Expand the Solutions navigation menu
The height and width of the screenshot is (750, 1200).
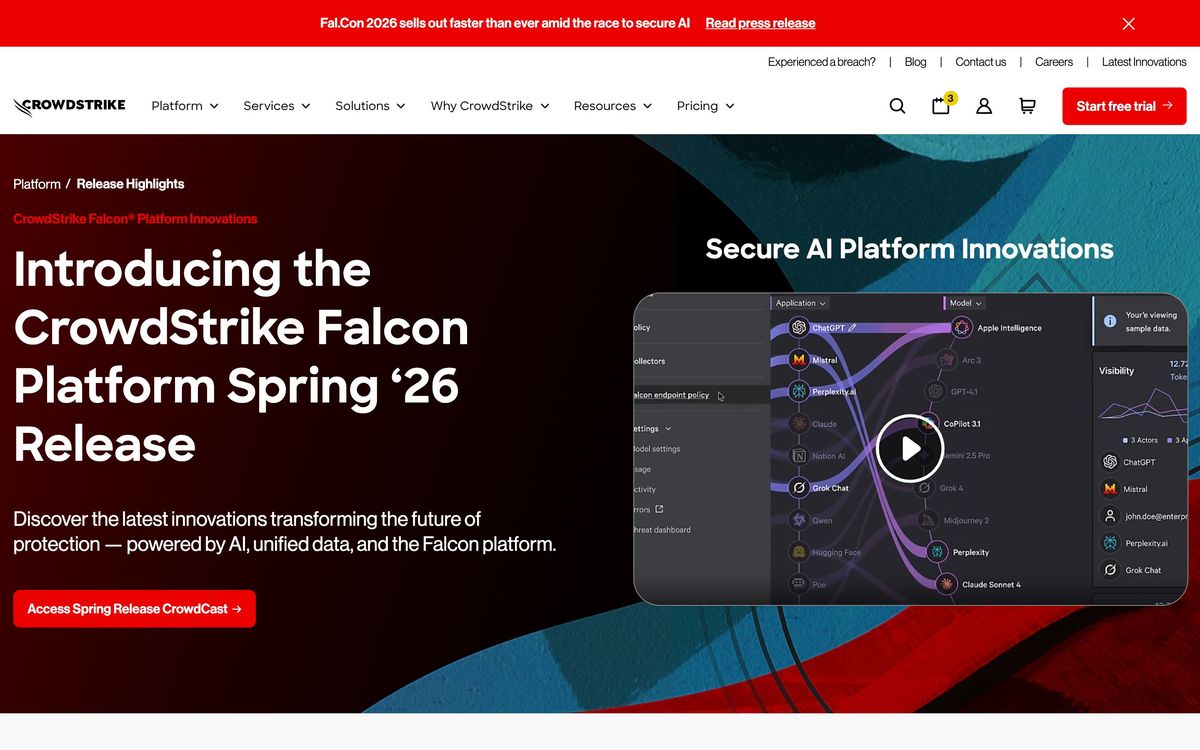370,106
